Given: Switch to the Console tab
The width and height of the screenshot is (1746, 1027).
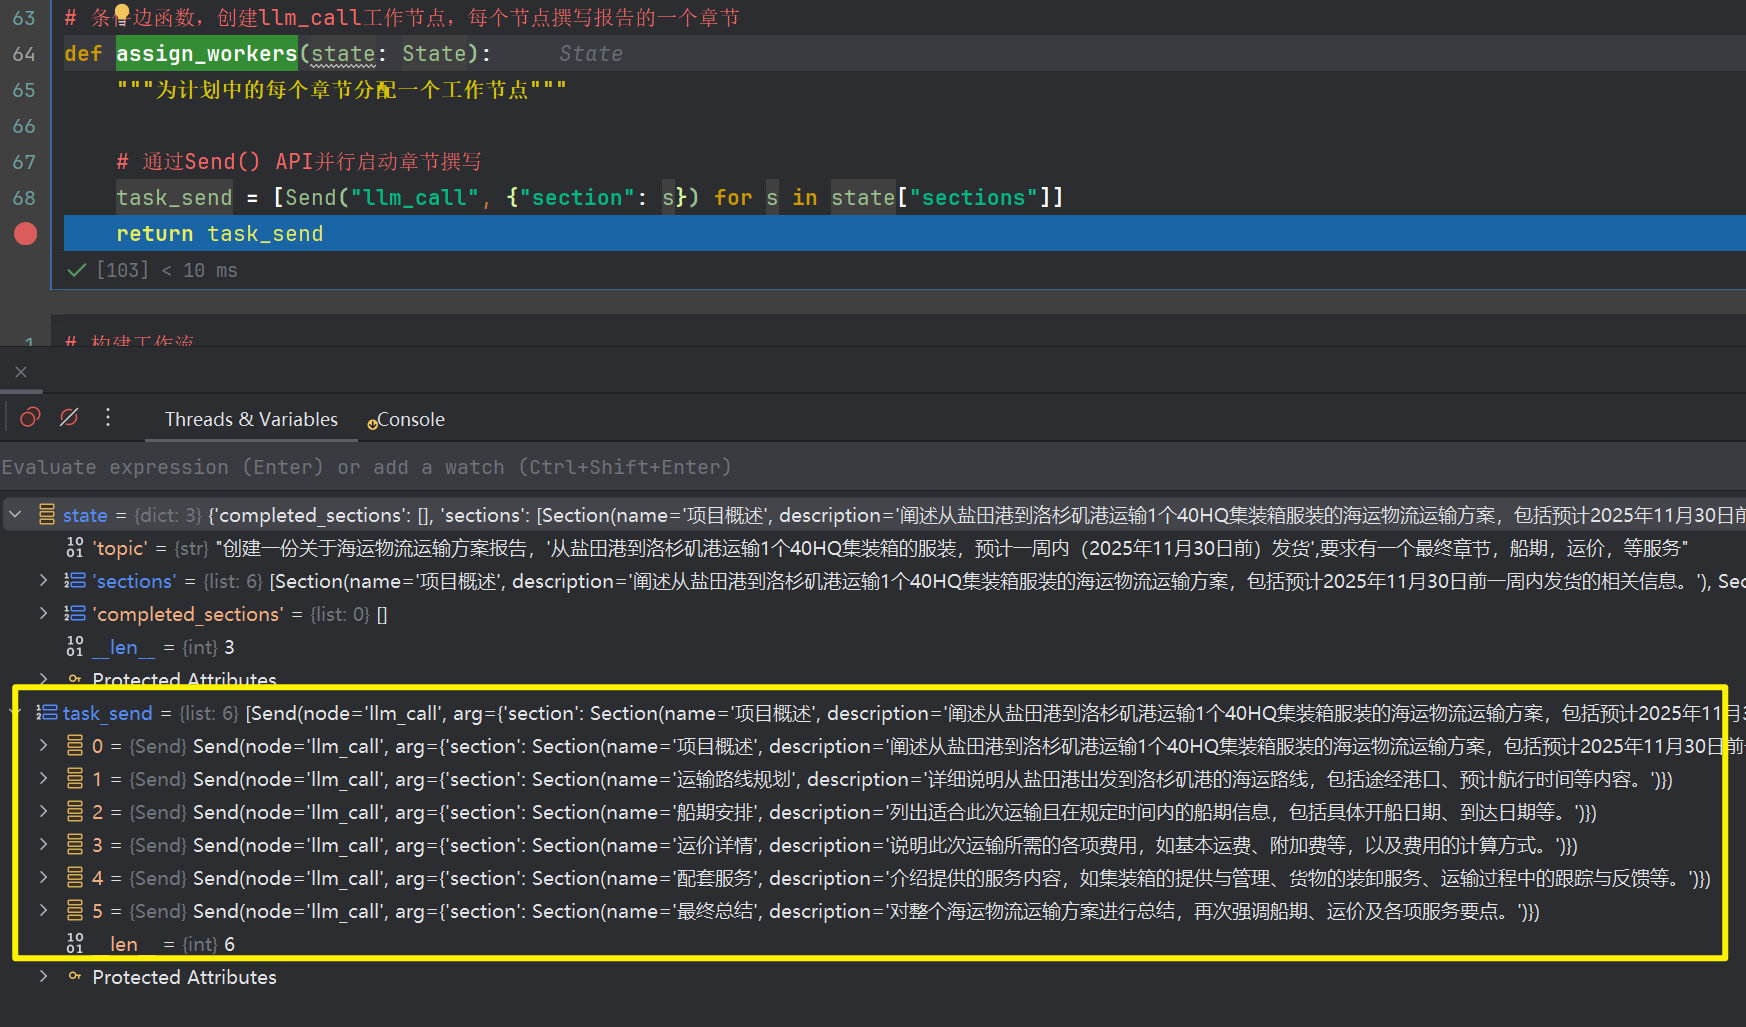Looking at the screenshot, I should pos(405,420).
